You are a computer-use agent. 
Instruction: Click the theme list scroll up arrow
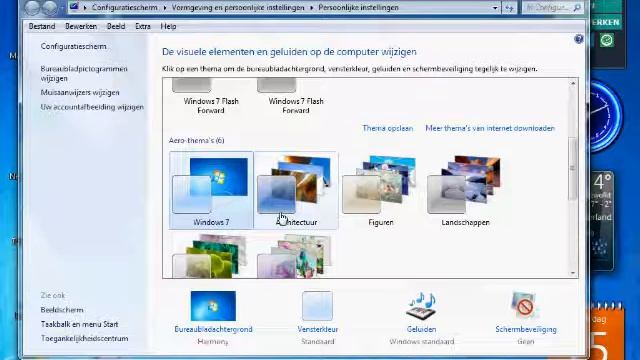[573, 83]
